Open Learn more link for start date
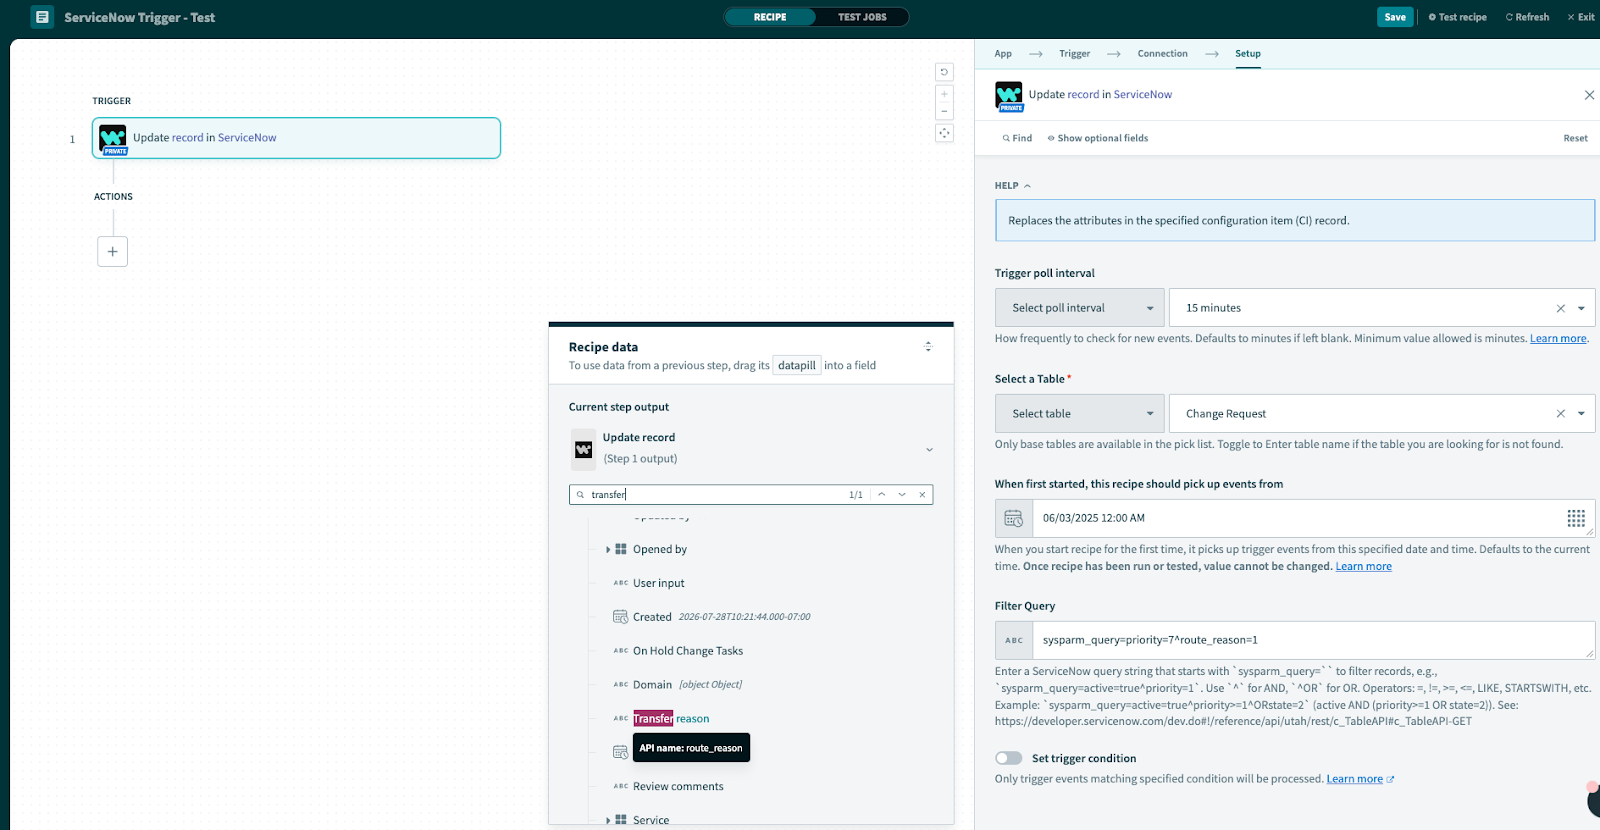This screenshot has height=830, width=1600. pyautogui.click(x=1363, y=567)
